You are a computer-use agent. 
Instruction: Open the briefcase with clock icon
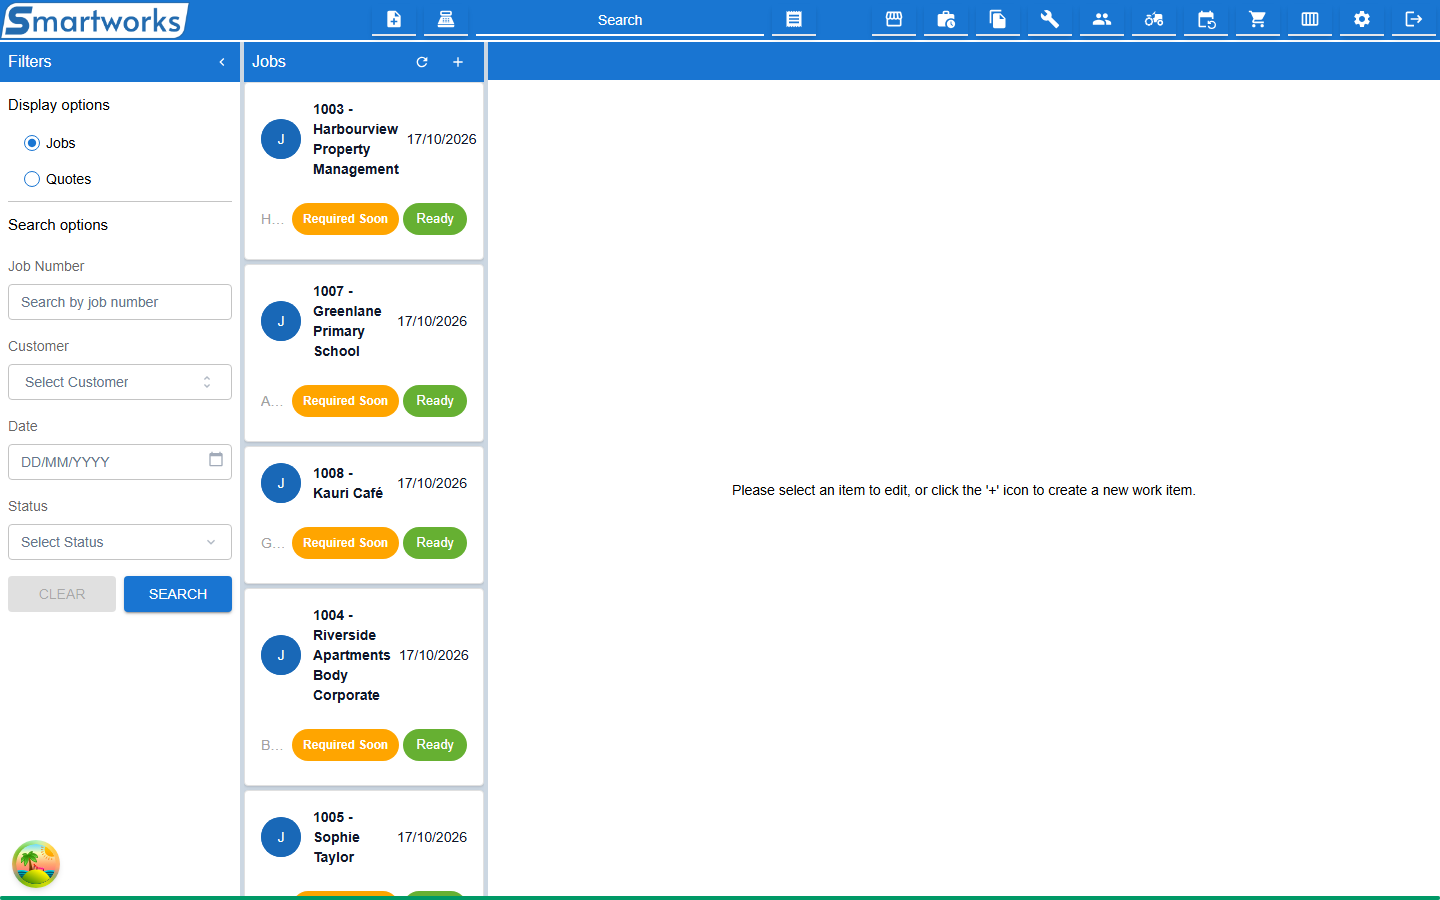[x=946, y=19]
